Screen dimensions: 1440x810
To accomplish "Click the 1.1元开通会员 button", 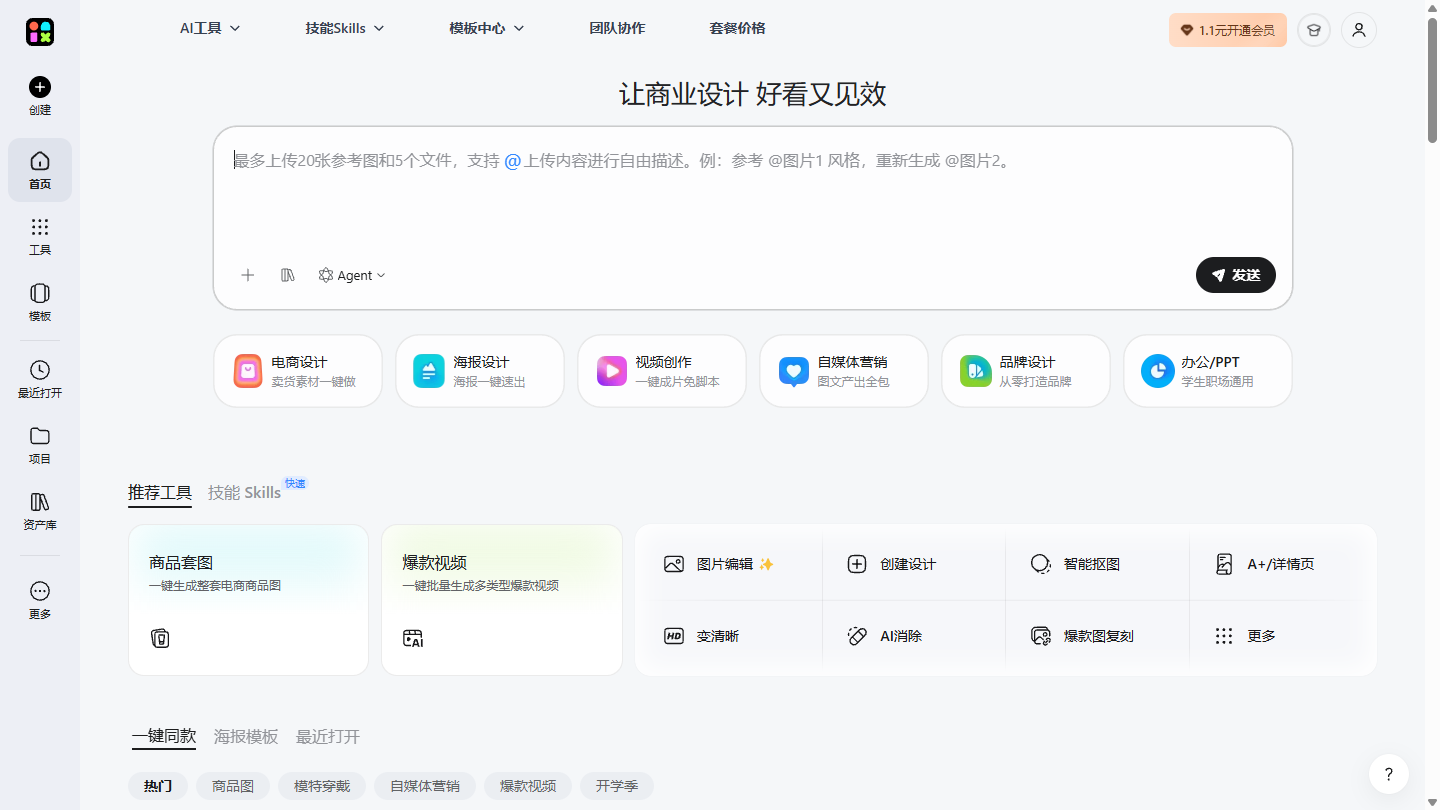I will tap(1228, 30).
